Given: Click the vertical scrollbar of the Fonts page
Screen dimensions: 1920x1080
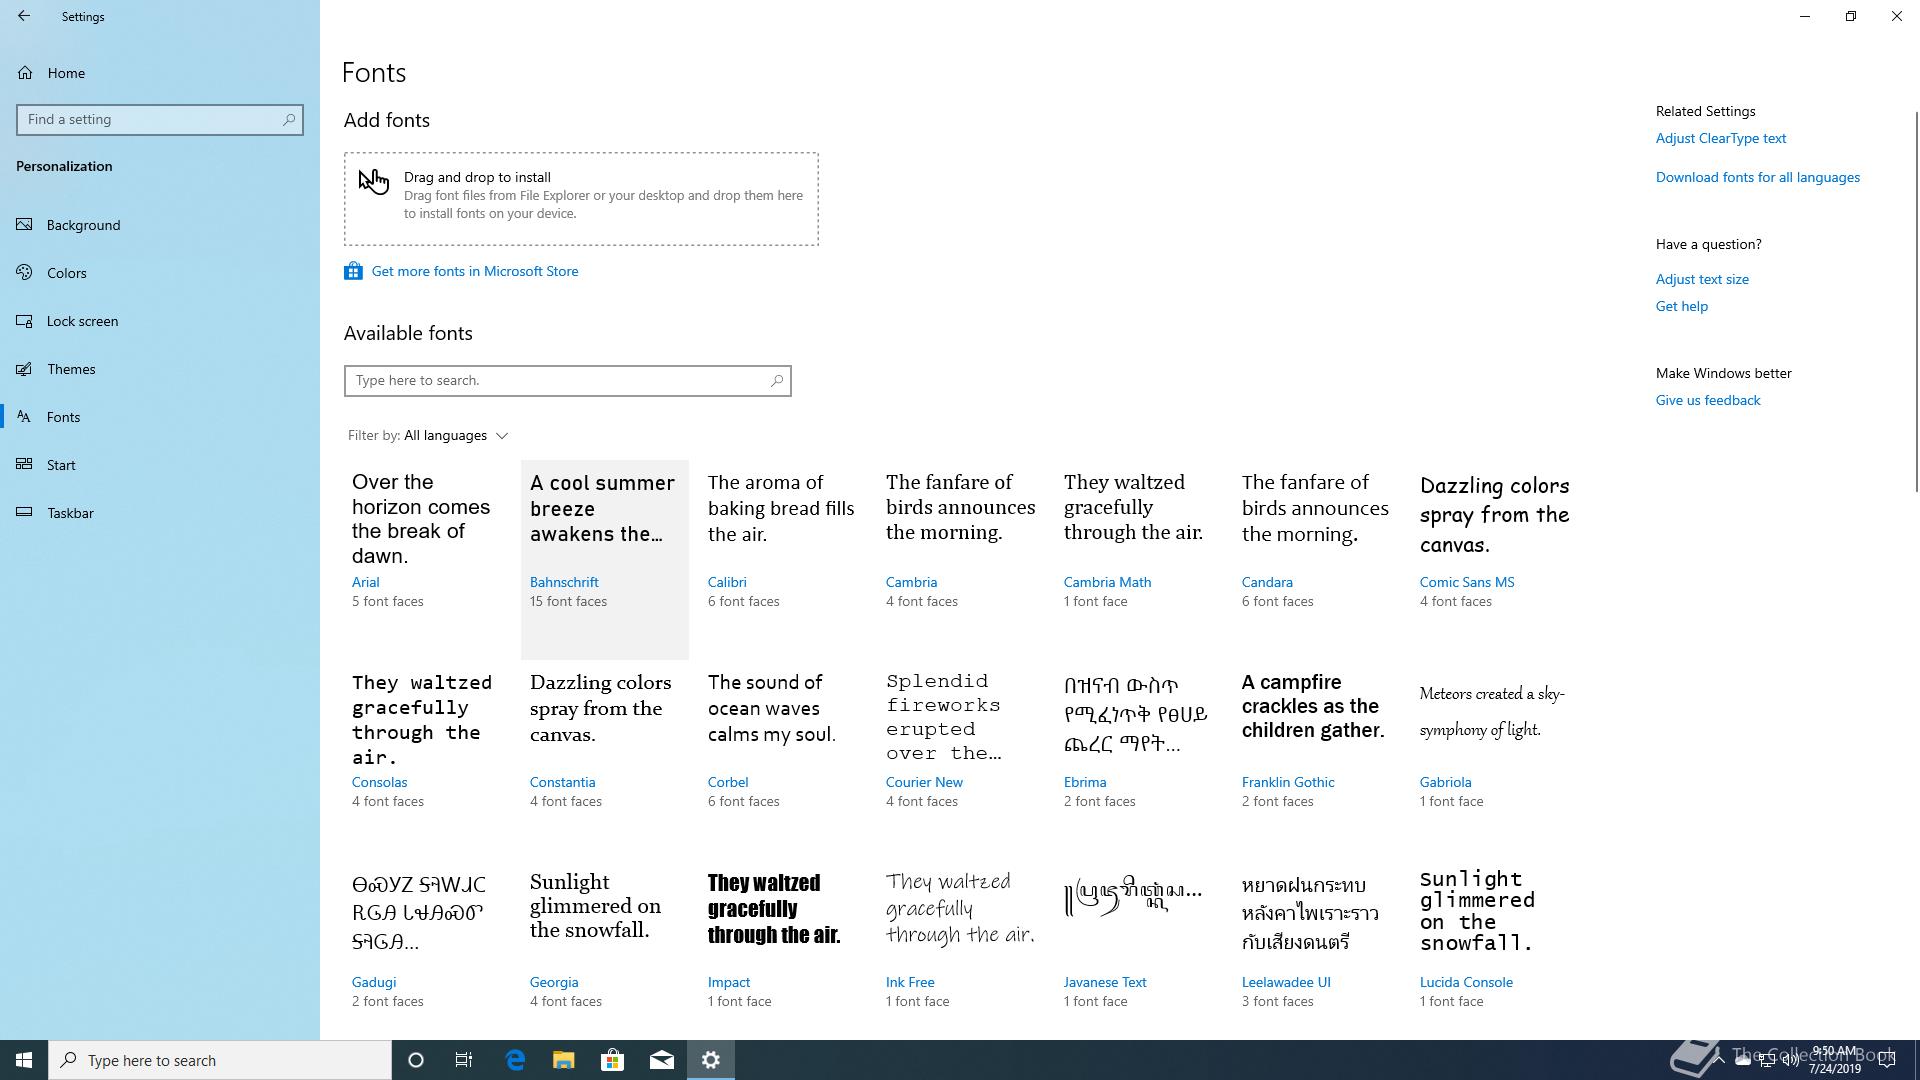Looking at the screenshot, I should tap(1916, 300).
